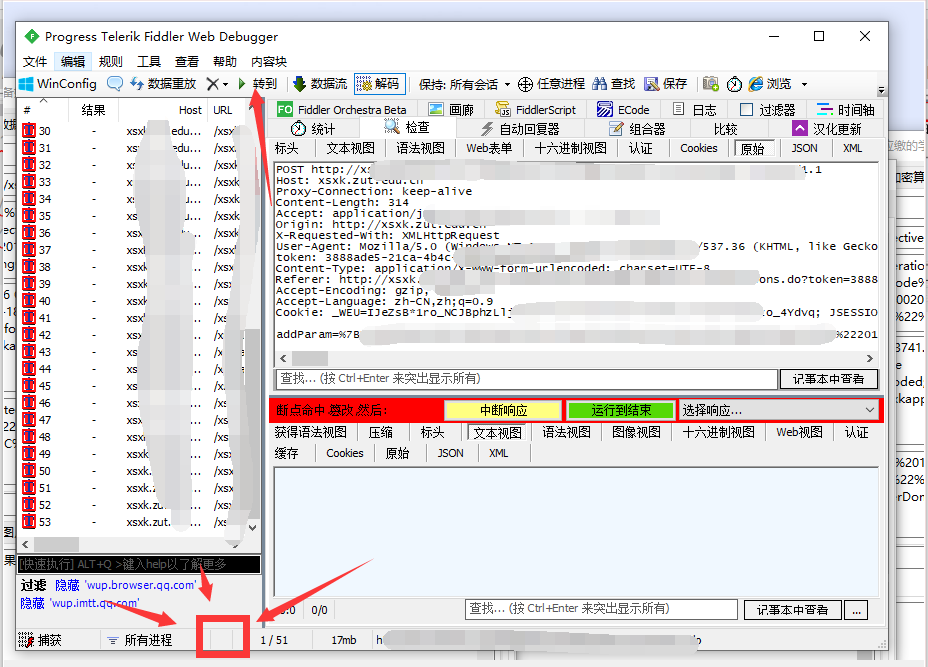Click the stopwatch timer icon

click(734, 84)
